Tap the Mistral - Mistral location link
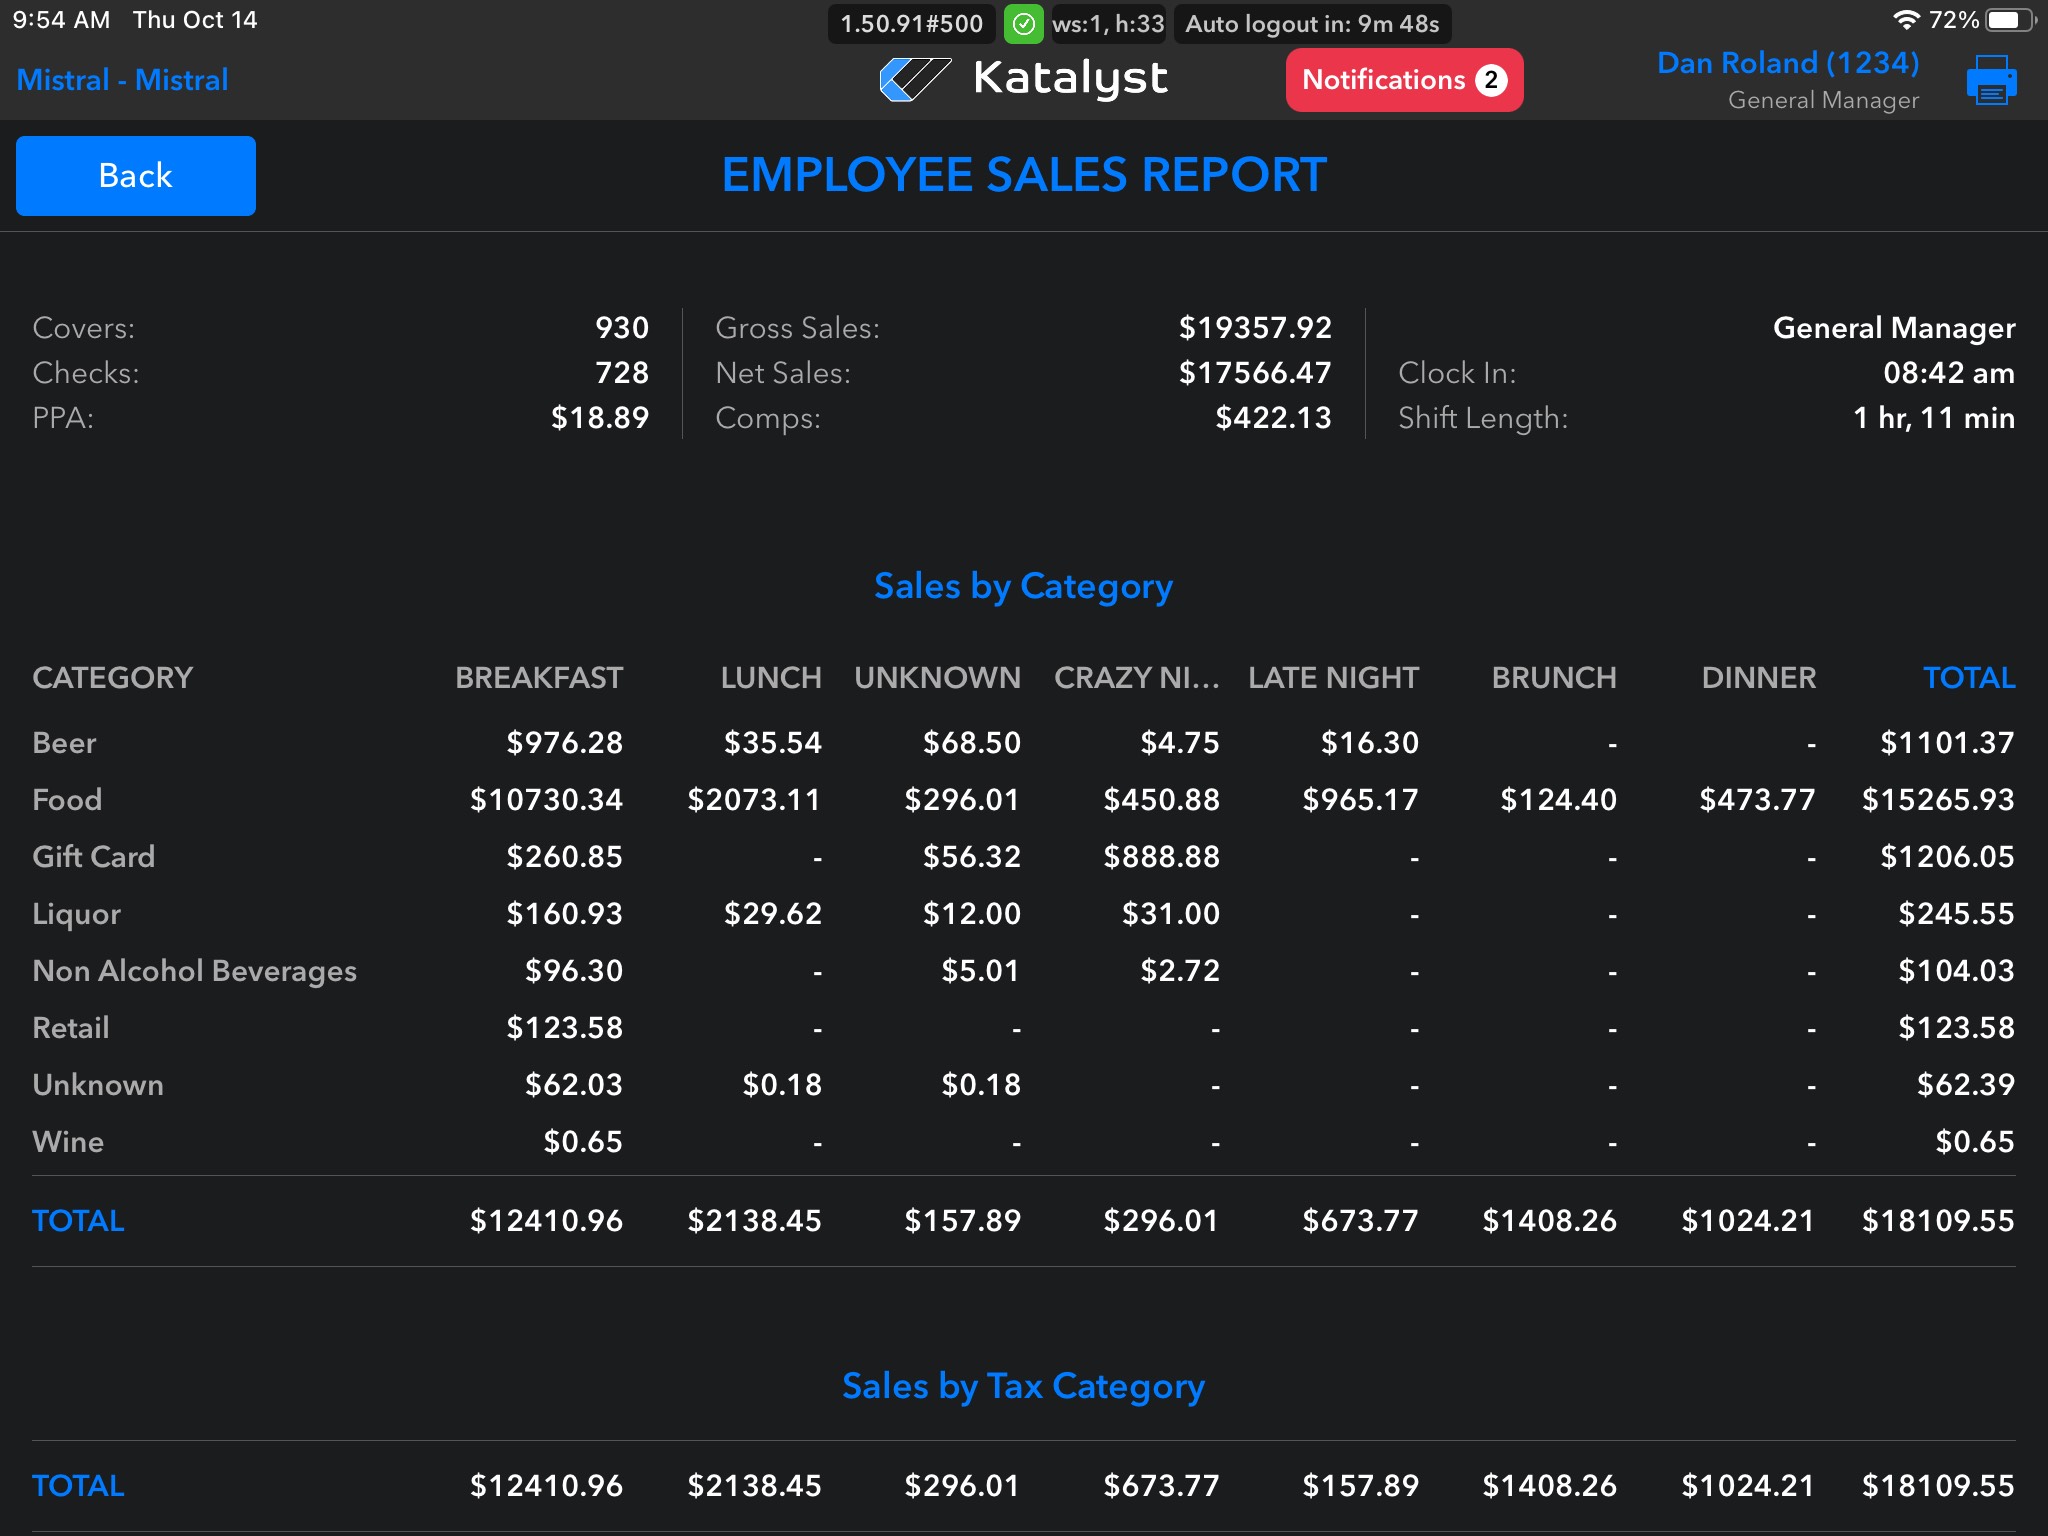This screenshot has height=1536, width=2048. pyautogui.click(x=122, y=80)
